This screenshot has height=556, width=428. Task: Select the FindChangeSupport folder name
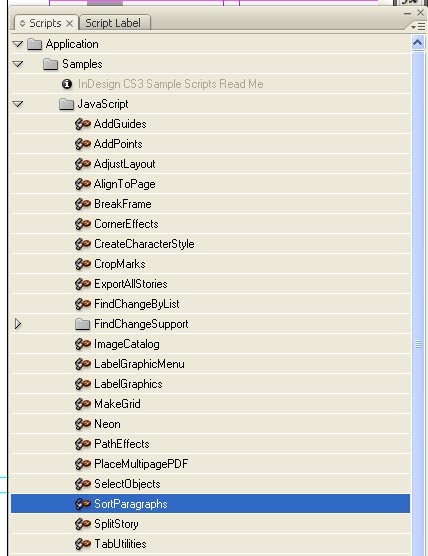pyautogui.click(x=141, y=324)
